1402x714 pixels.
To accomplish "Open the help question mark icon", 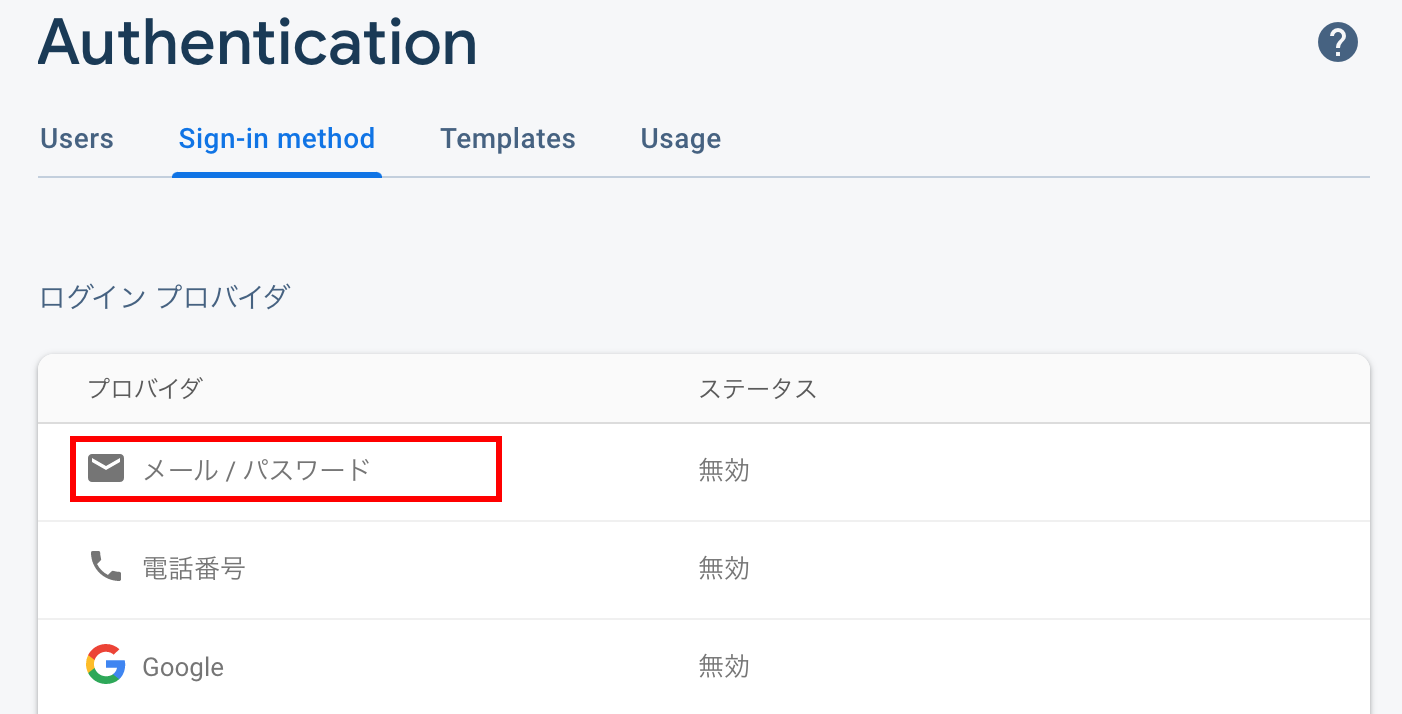I will [x=1338, y=43].
